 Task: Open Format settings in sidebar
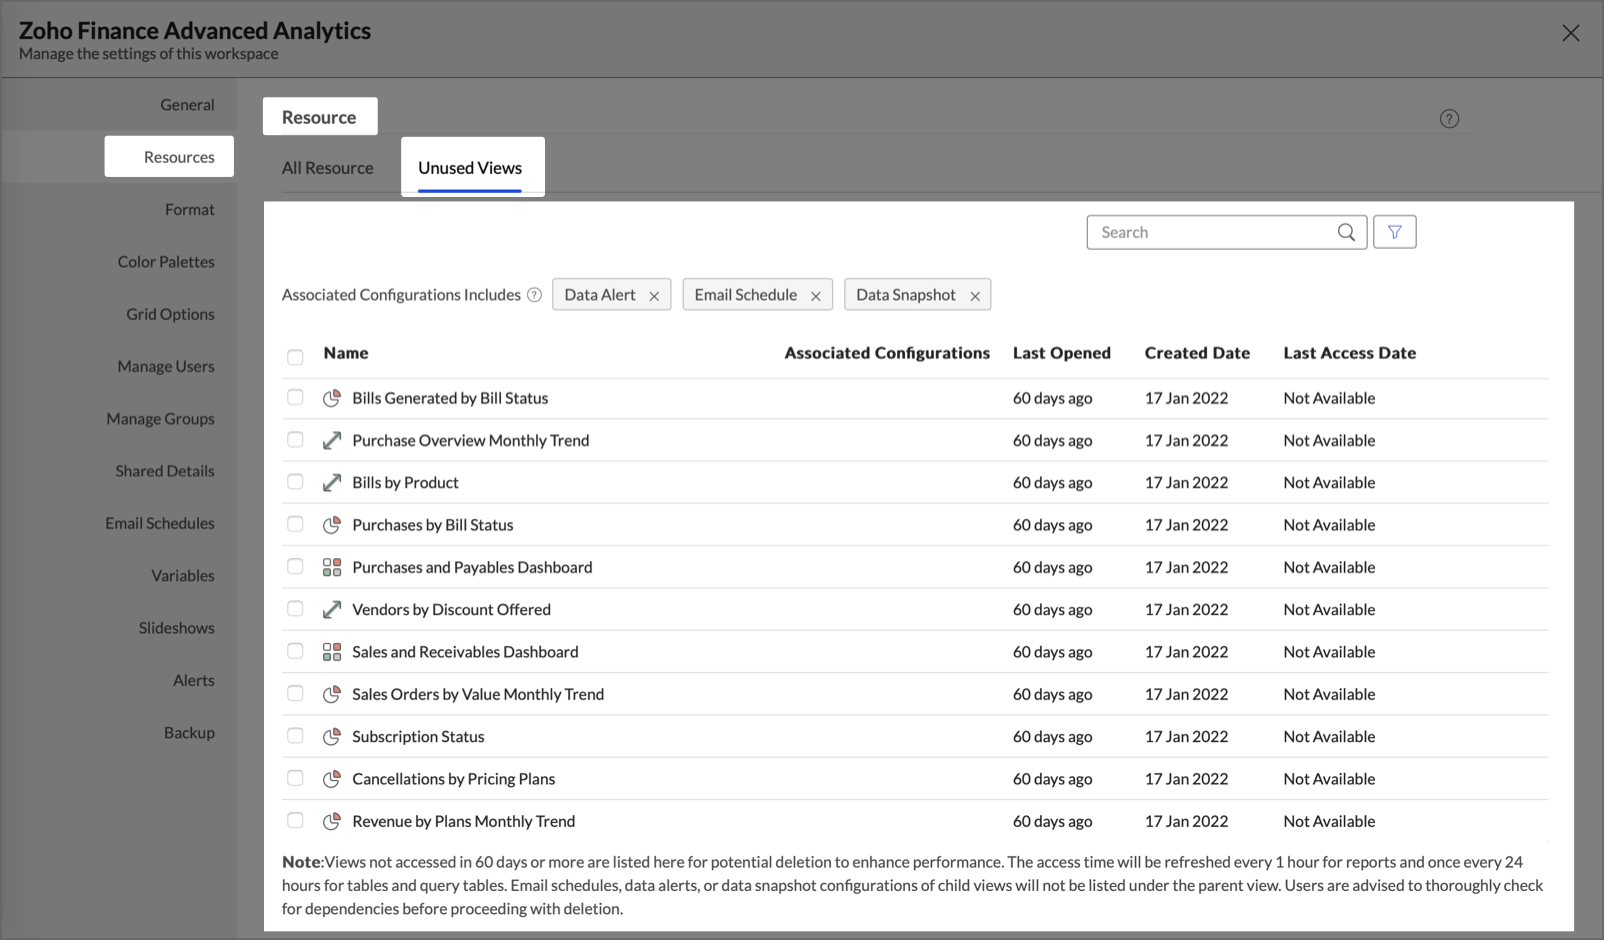[190, 210]
